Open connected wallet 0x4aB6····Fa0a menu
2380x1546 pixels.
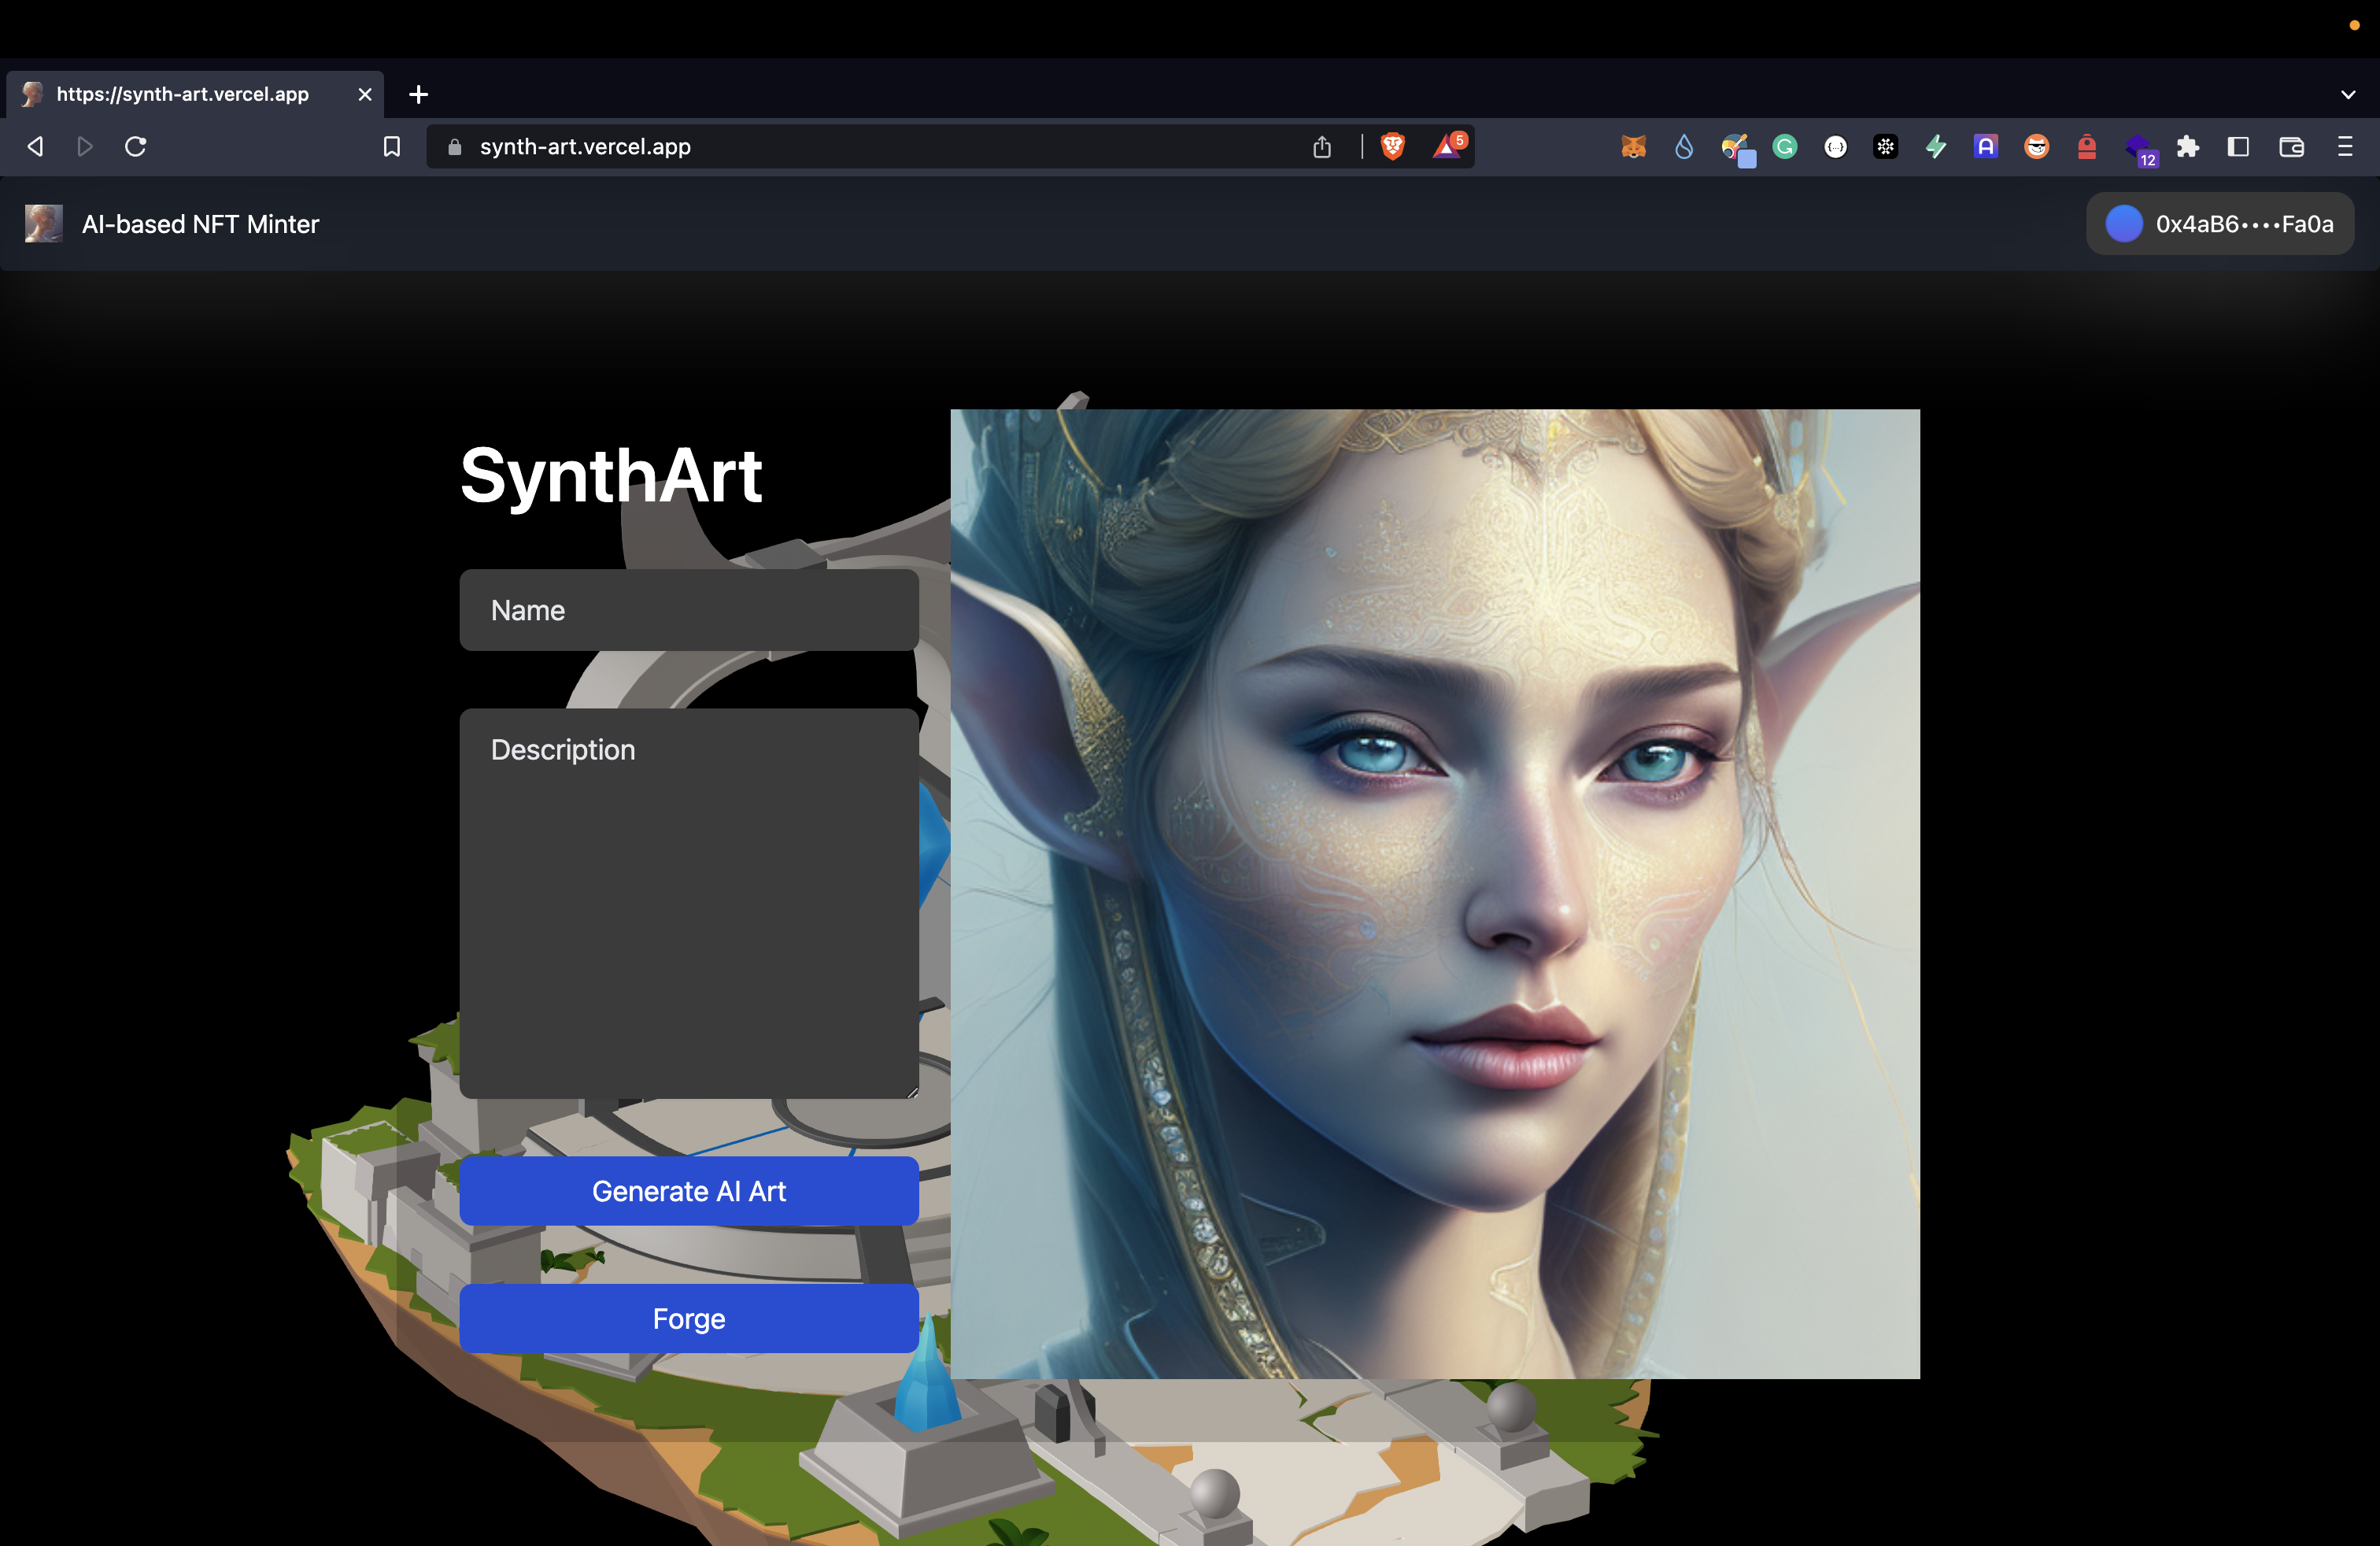[x=2219, y=224]
